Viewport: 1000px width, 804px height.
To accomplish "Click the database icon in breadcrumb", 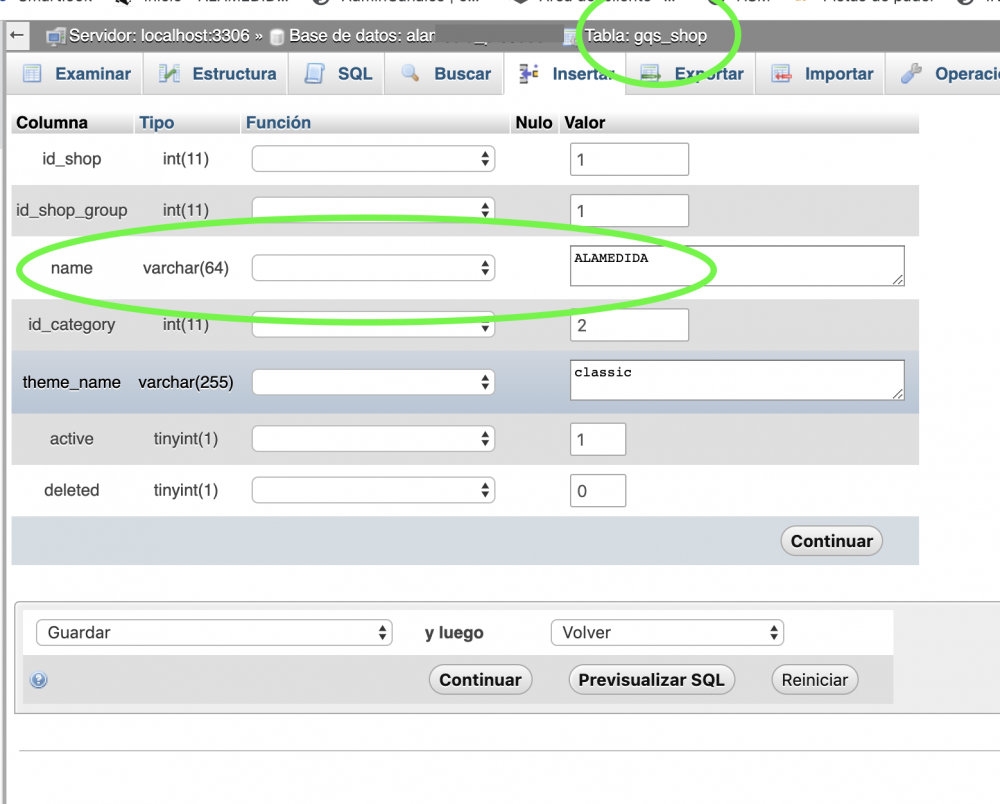I will (277, 37).
